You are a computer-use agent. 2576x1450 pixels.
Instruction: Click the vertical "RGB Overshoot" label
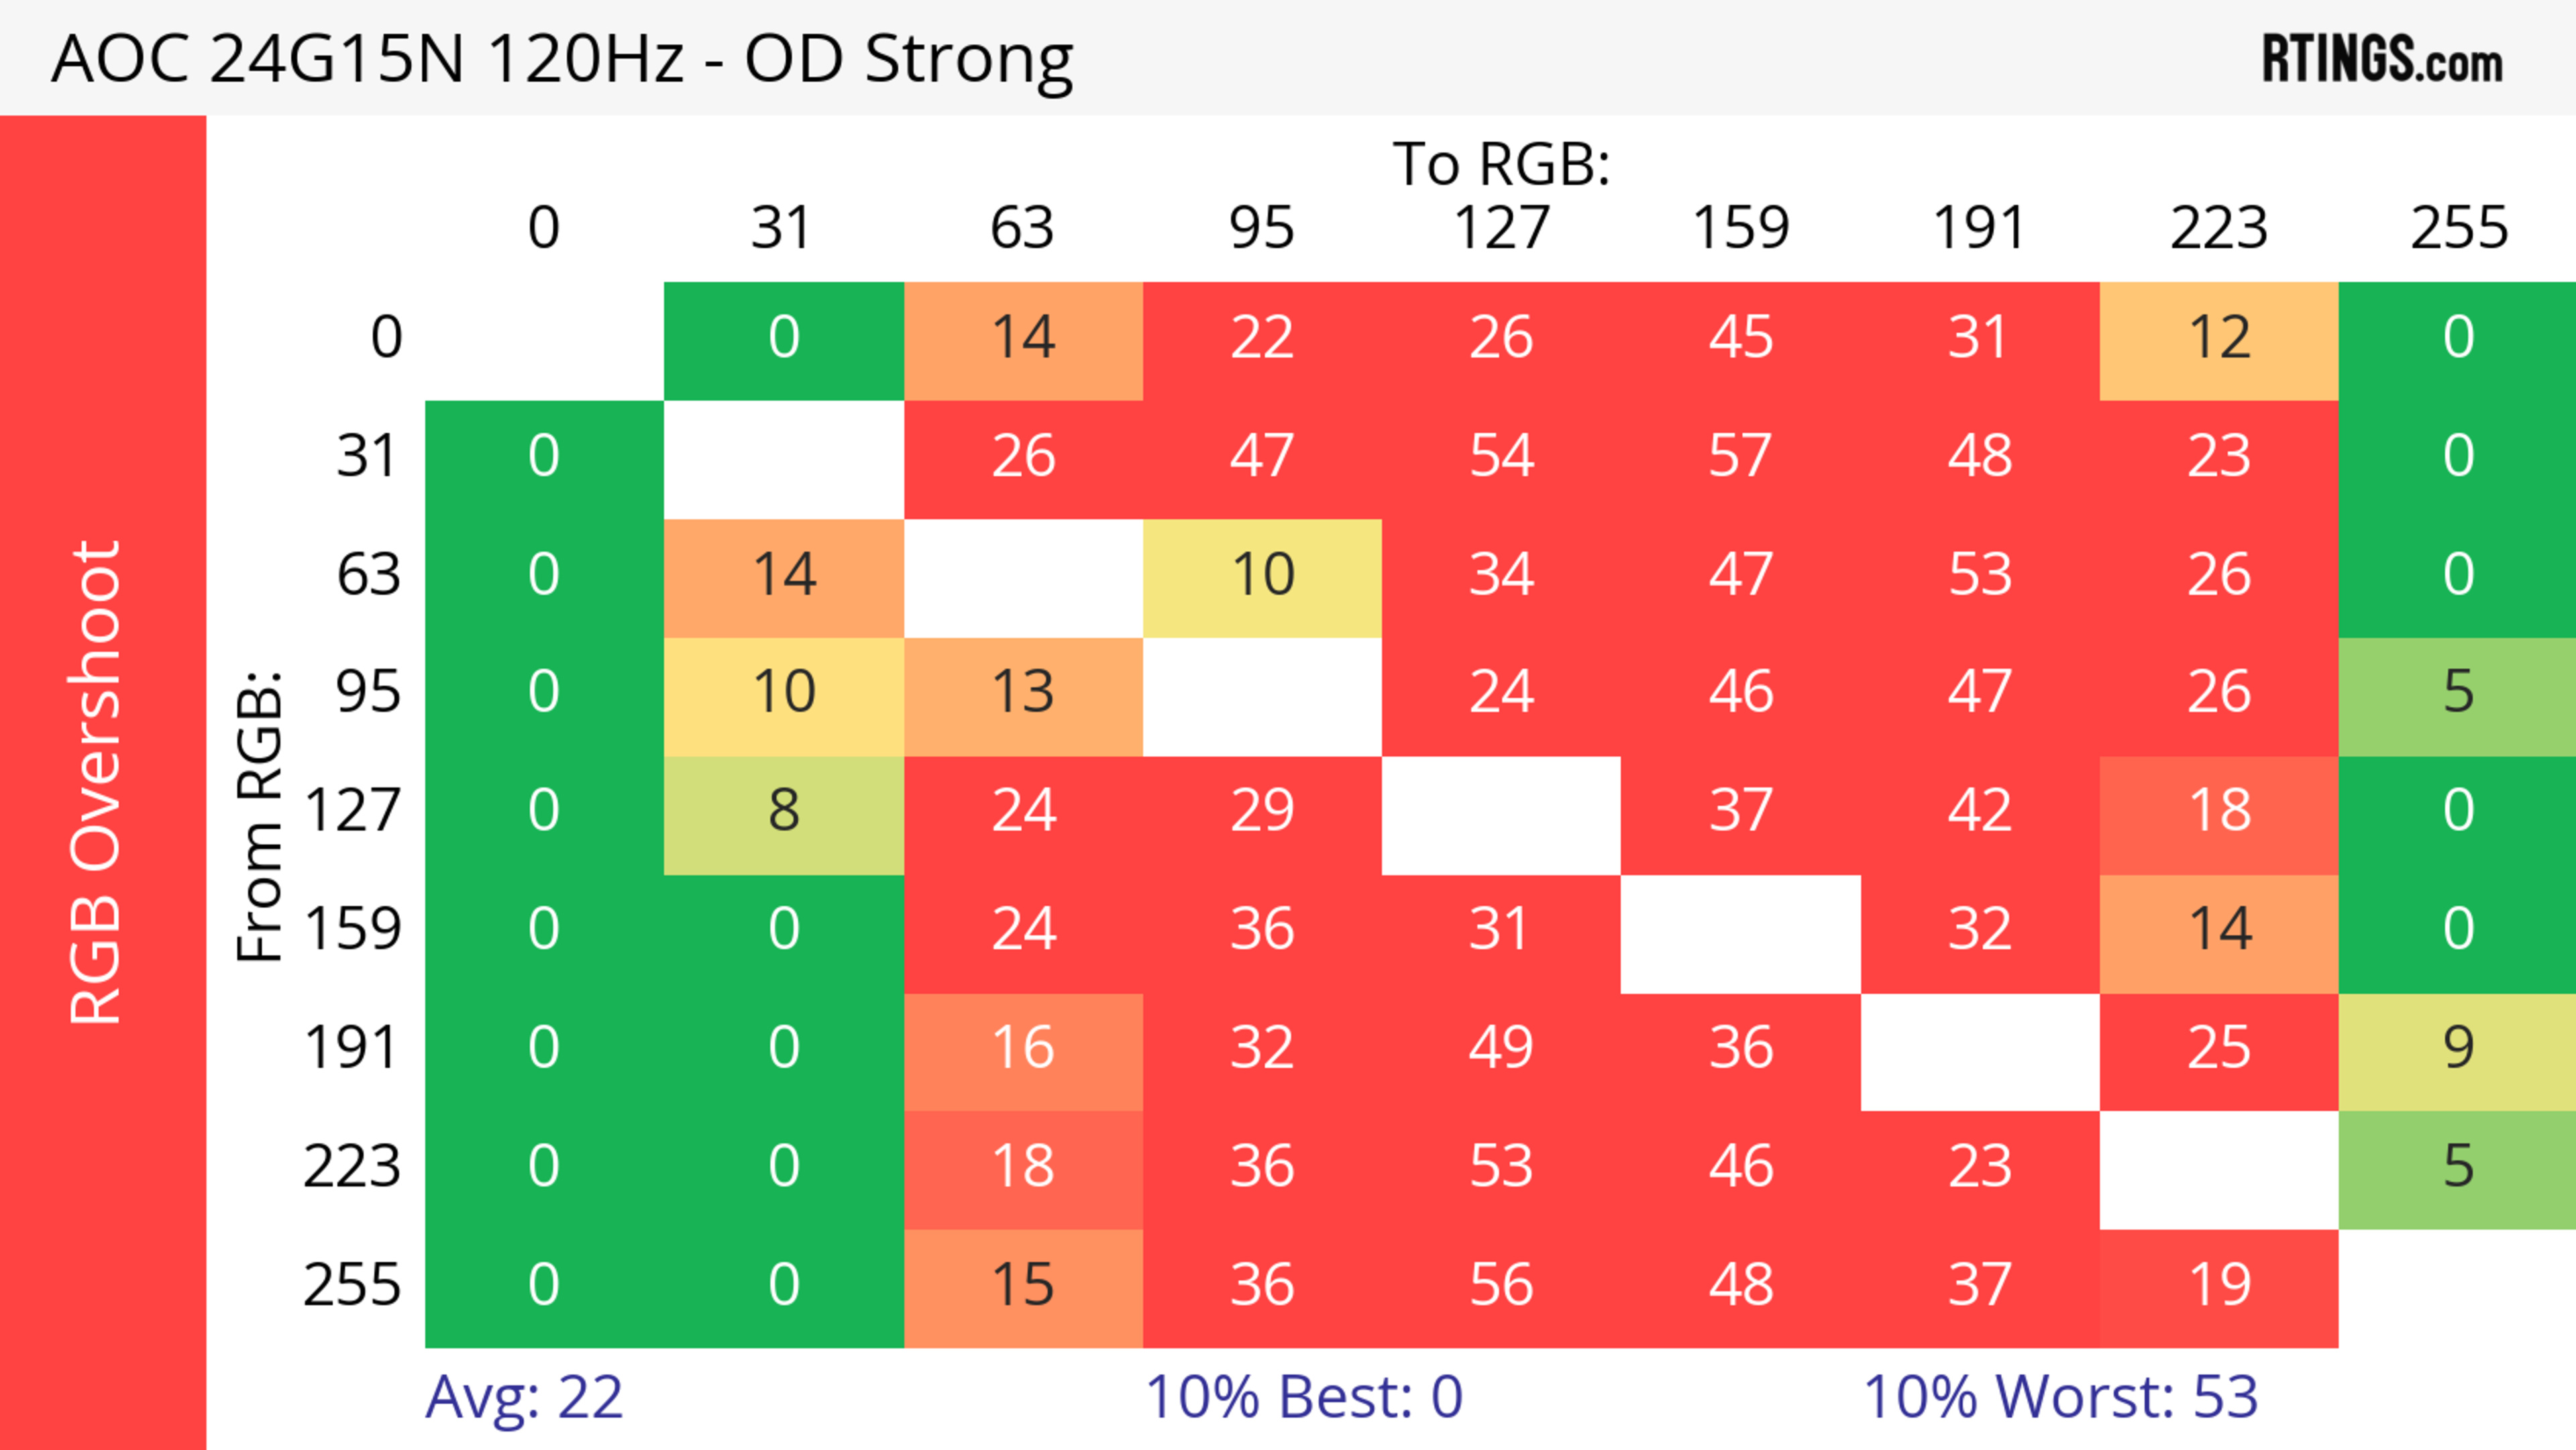coord(96,782)
